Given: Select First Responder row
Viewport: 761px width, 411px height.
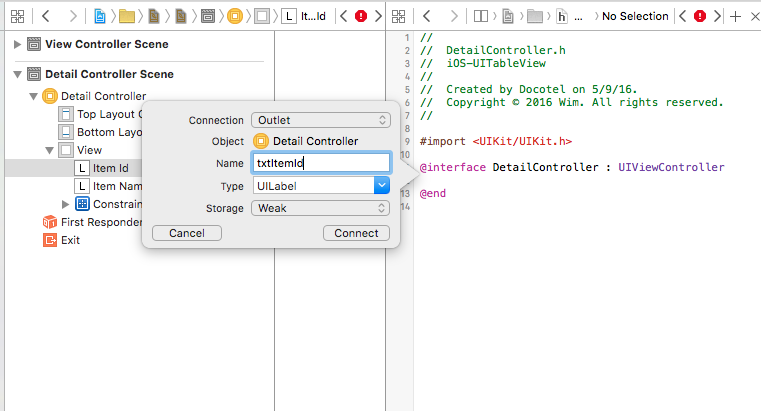Looking at the screenshot, I should [92, 222].
